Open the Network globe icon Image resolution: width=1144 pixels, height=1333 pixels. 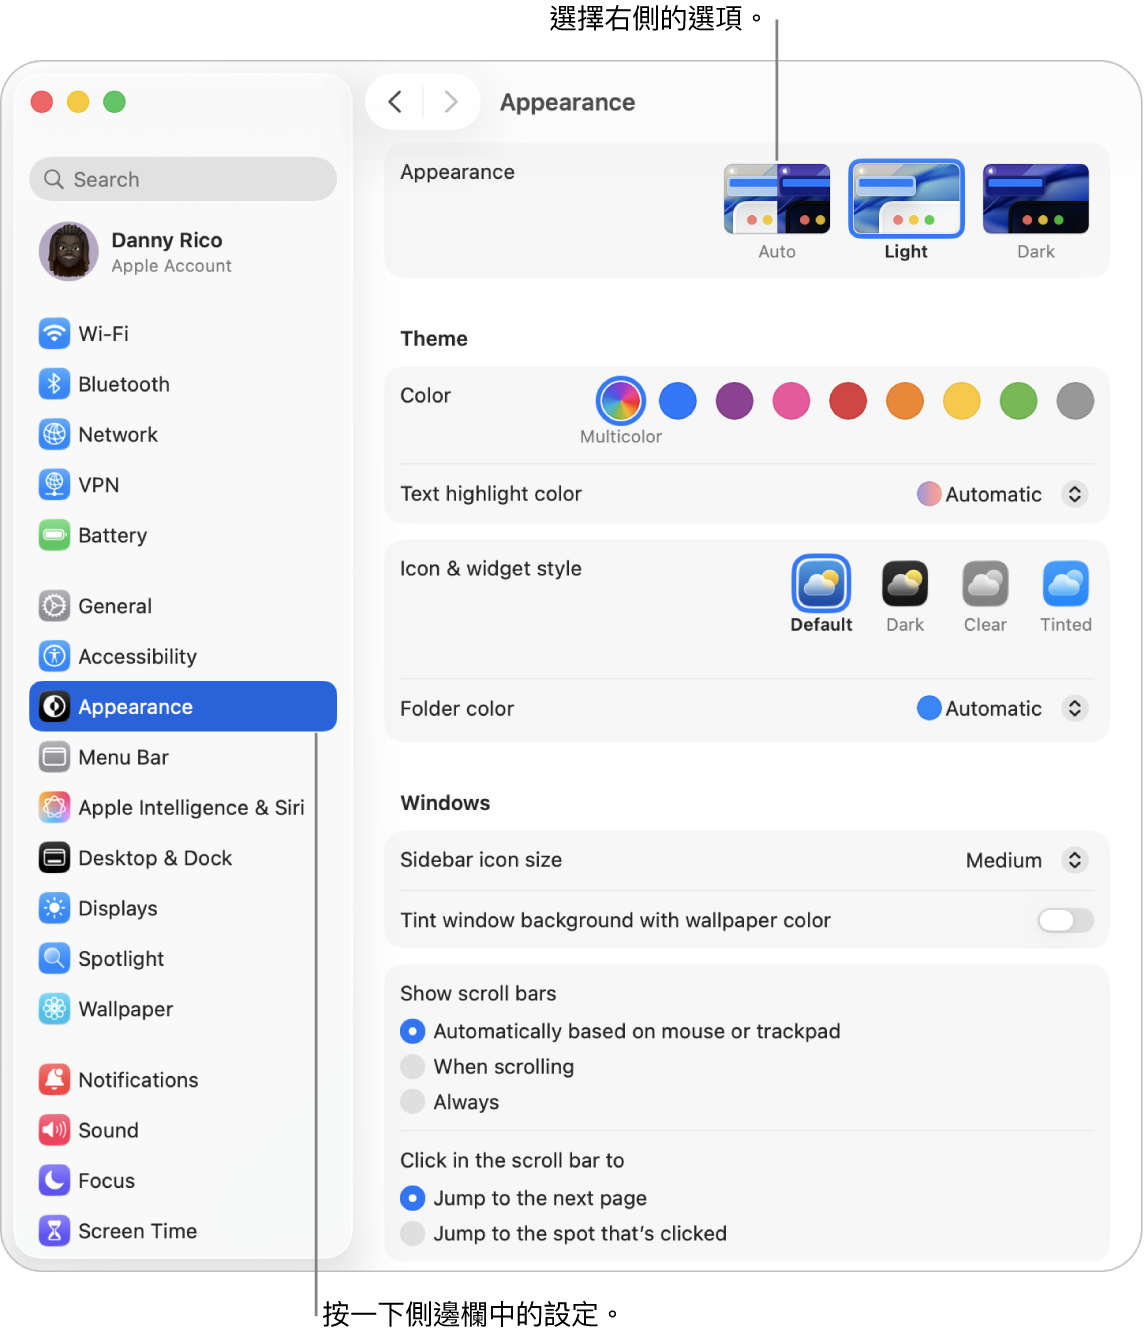pos(54,434)
